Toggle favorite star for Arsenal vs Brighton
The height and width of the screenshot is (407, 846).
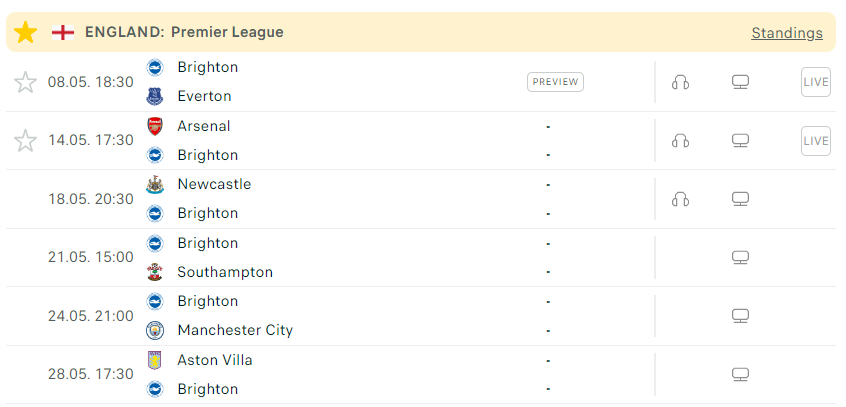click(25, 141)
